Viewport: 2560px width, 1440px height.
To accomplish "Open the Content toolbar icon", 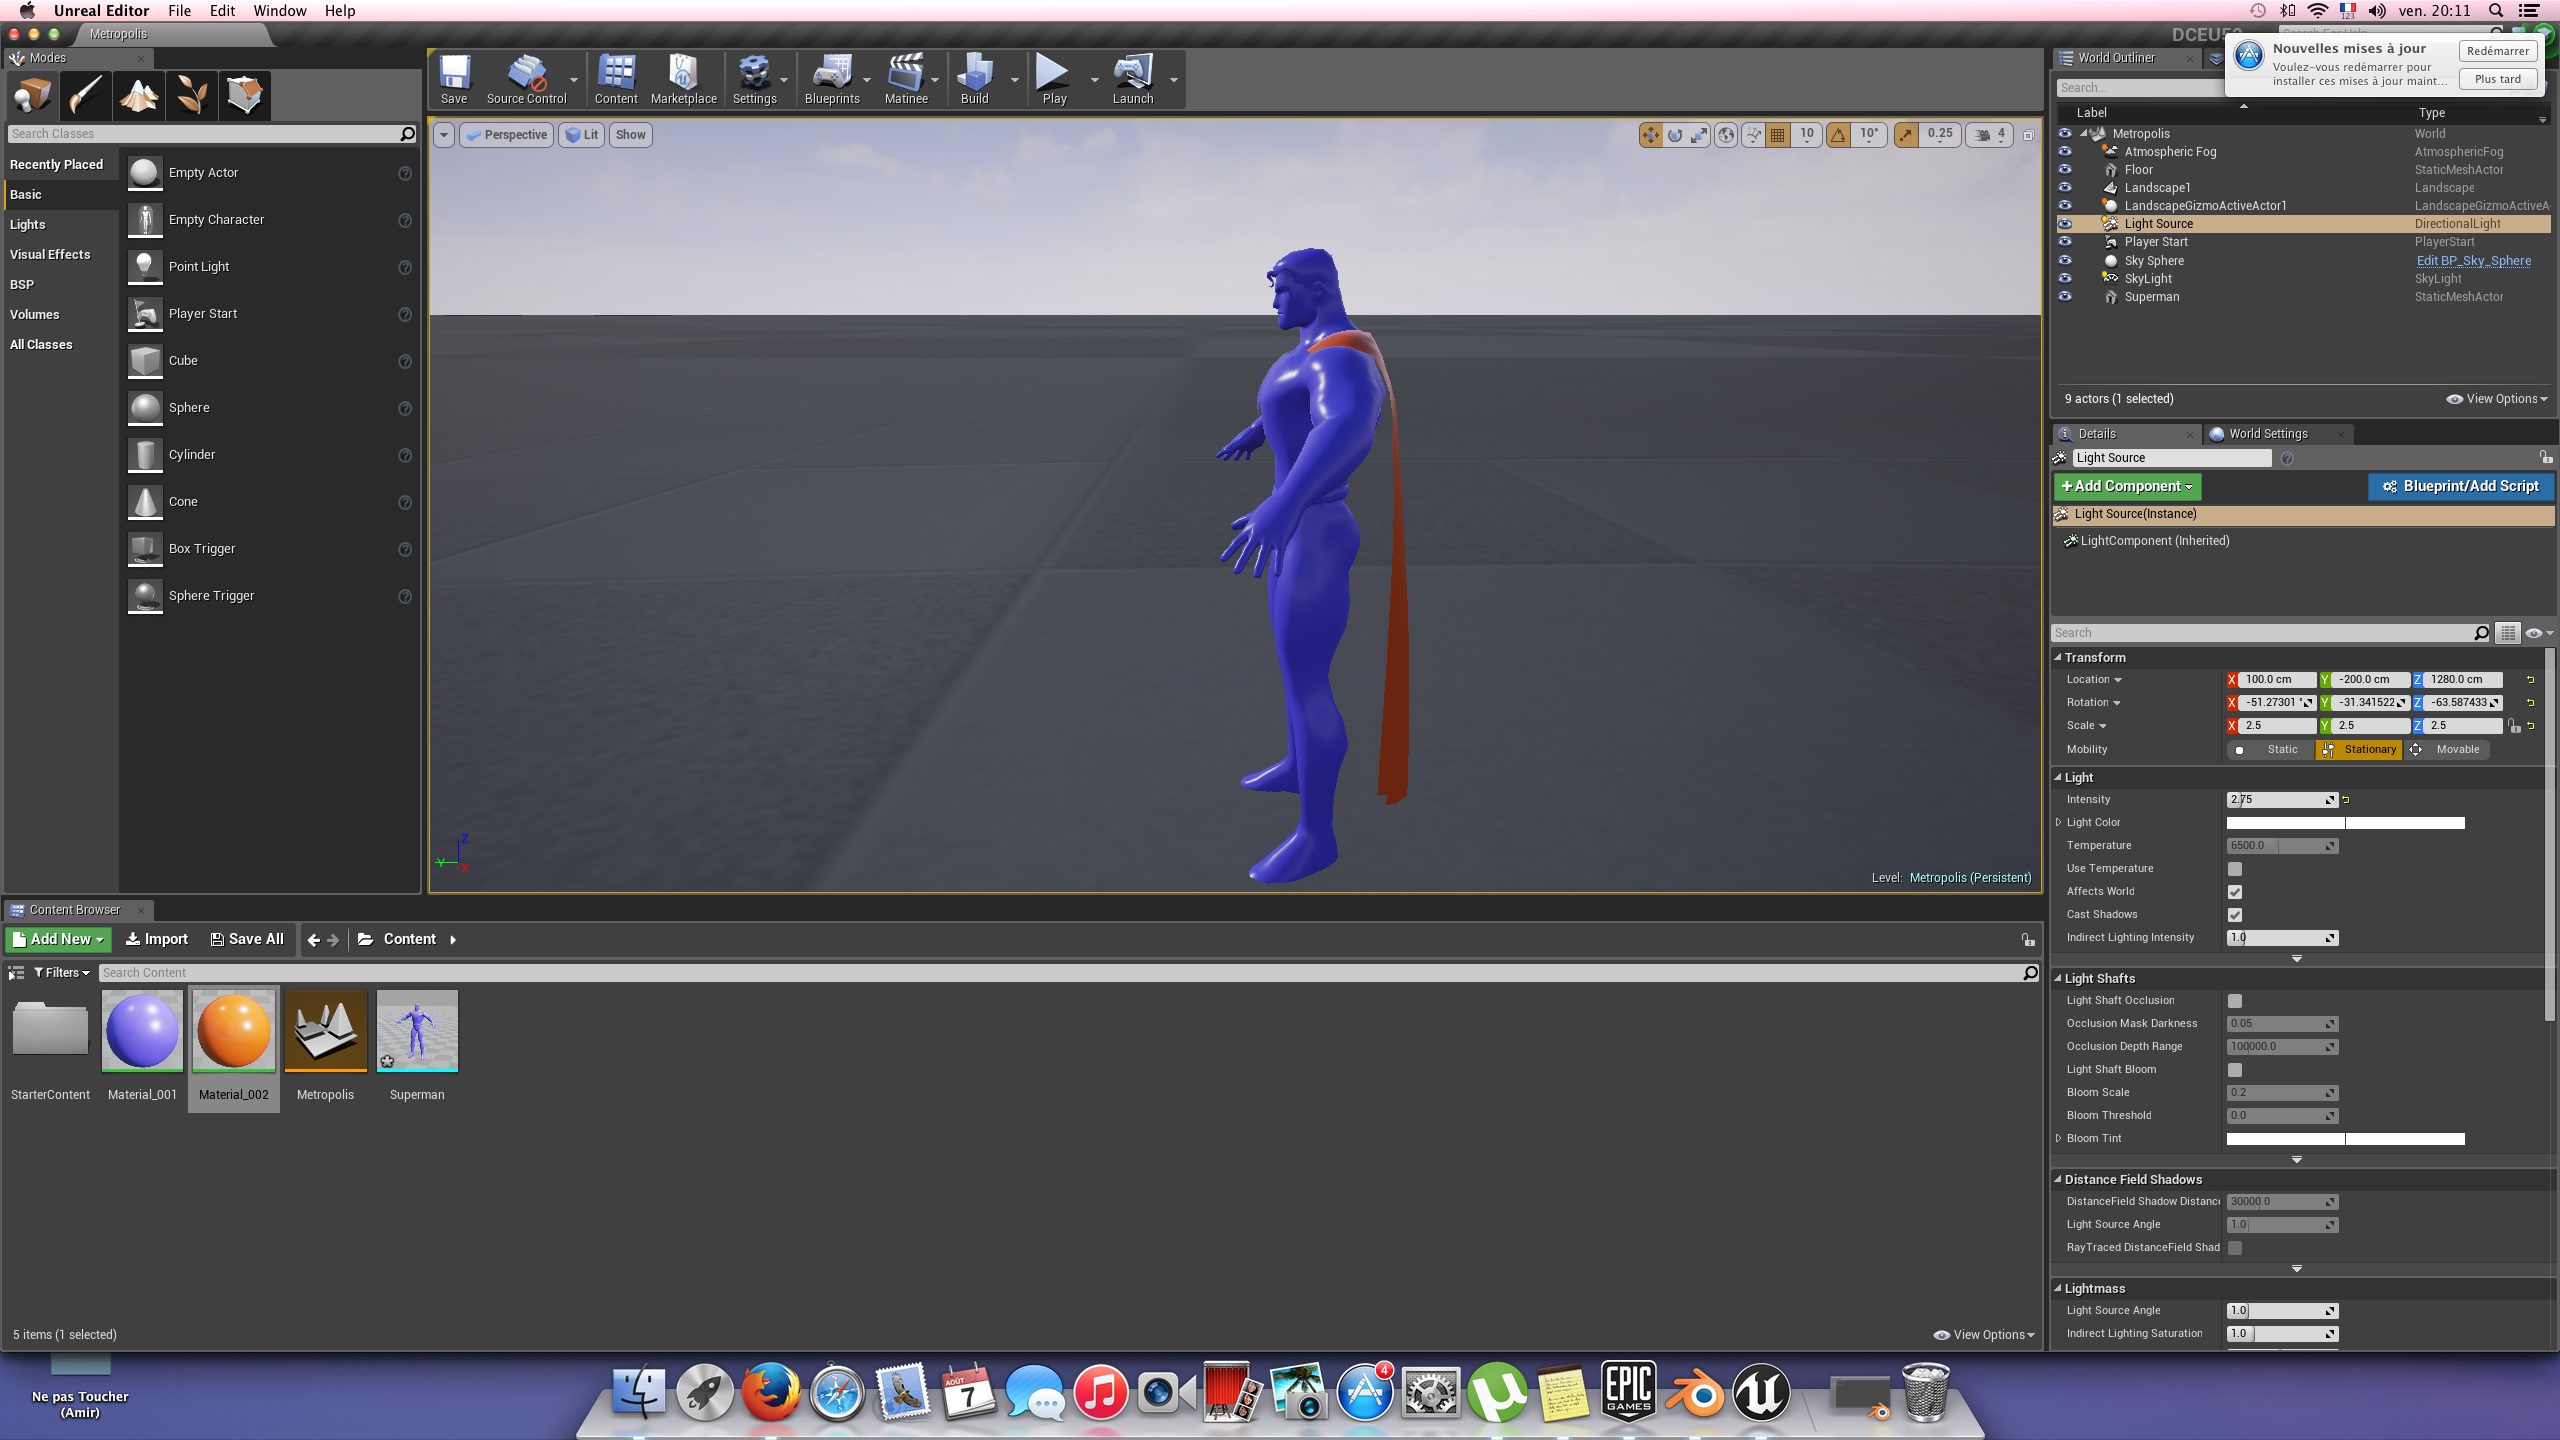I will click(616, 79).
